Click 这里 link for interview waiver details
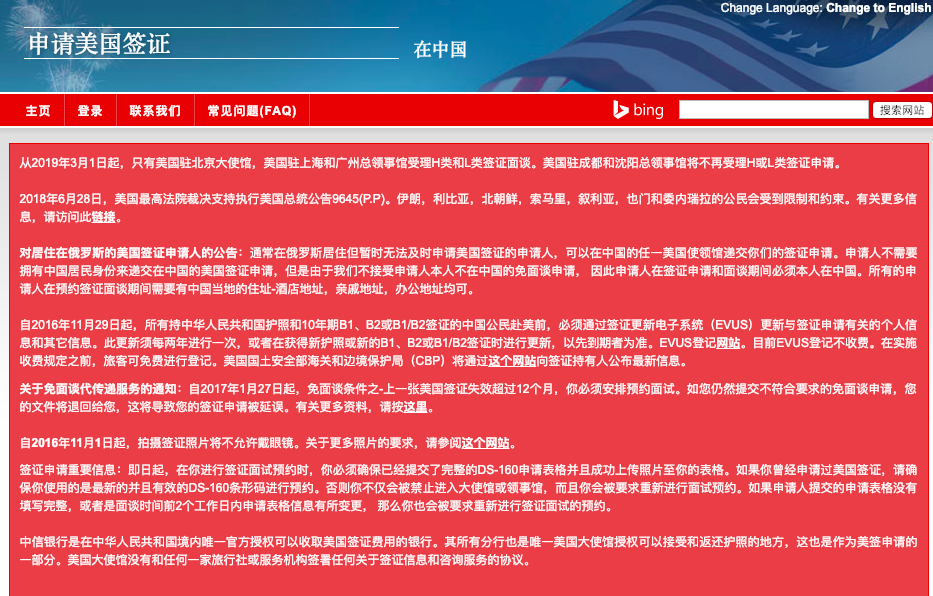This screenshot has width=933, height=596. (x=415, y=407)
